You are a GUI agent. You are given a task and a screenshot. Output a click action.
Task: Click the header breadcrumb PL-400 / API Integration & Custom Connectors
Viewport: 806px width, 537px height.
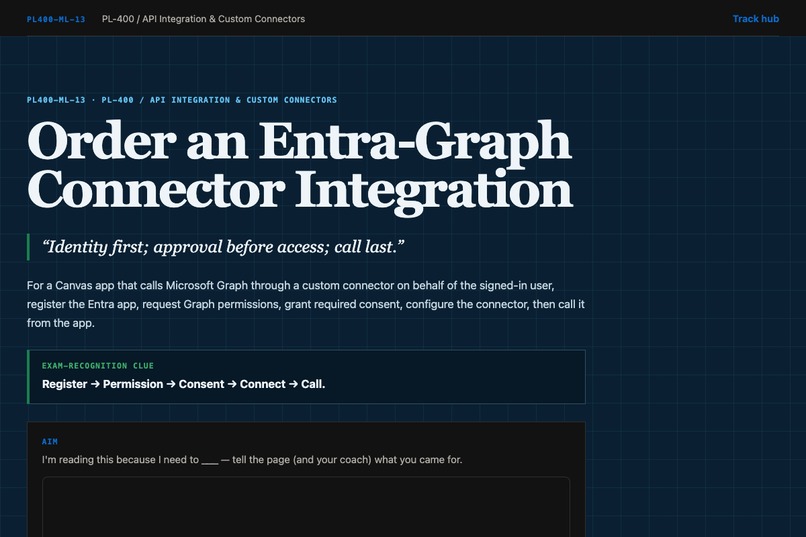(203, 19)
